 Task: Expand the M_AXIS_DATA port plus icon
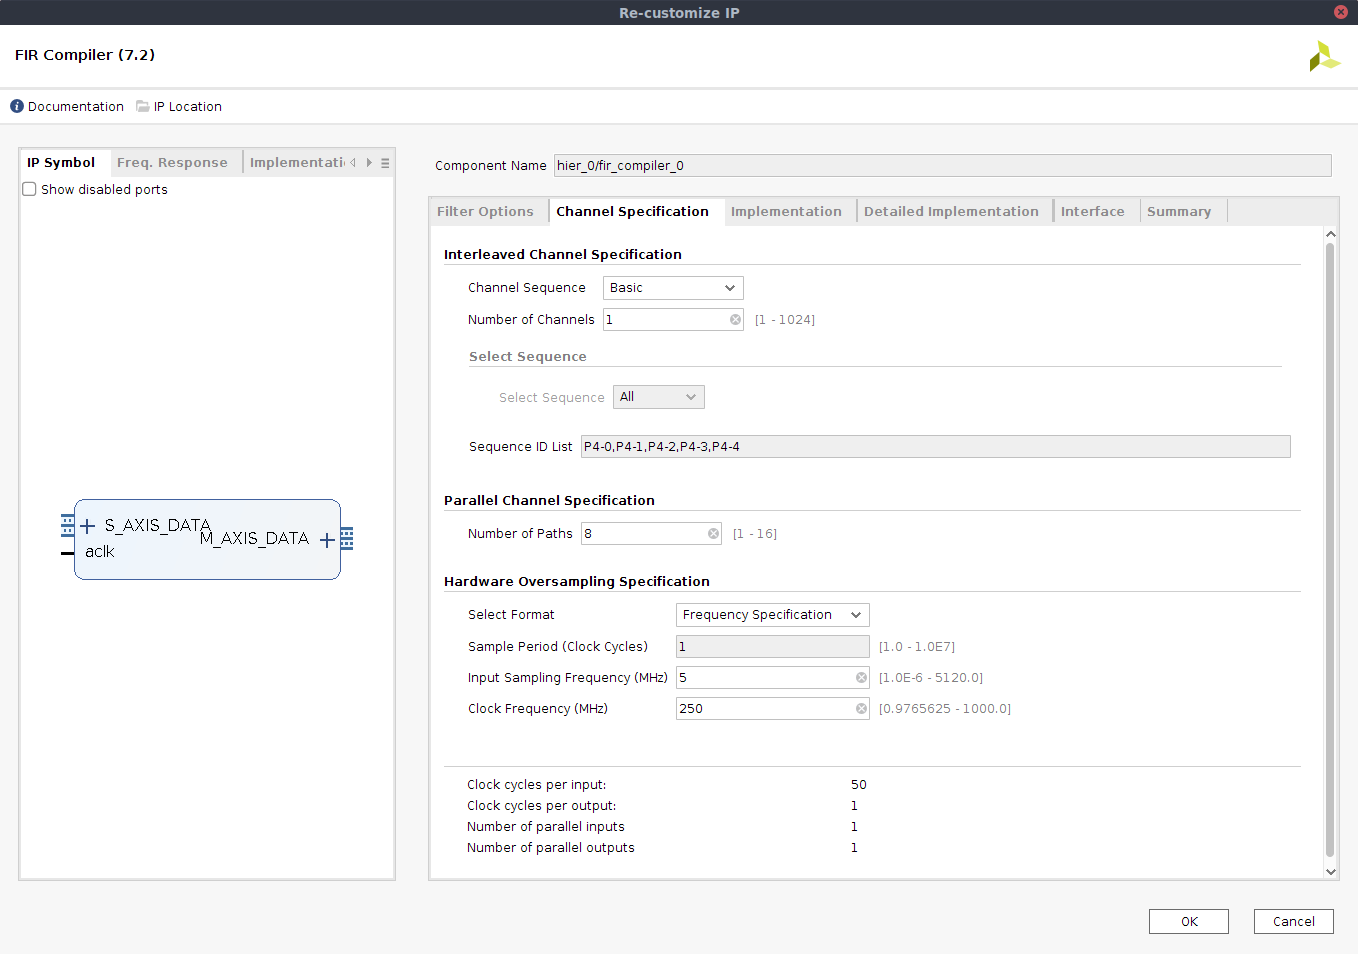point(327,540)
